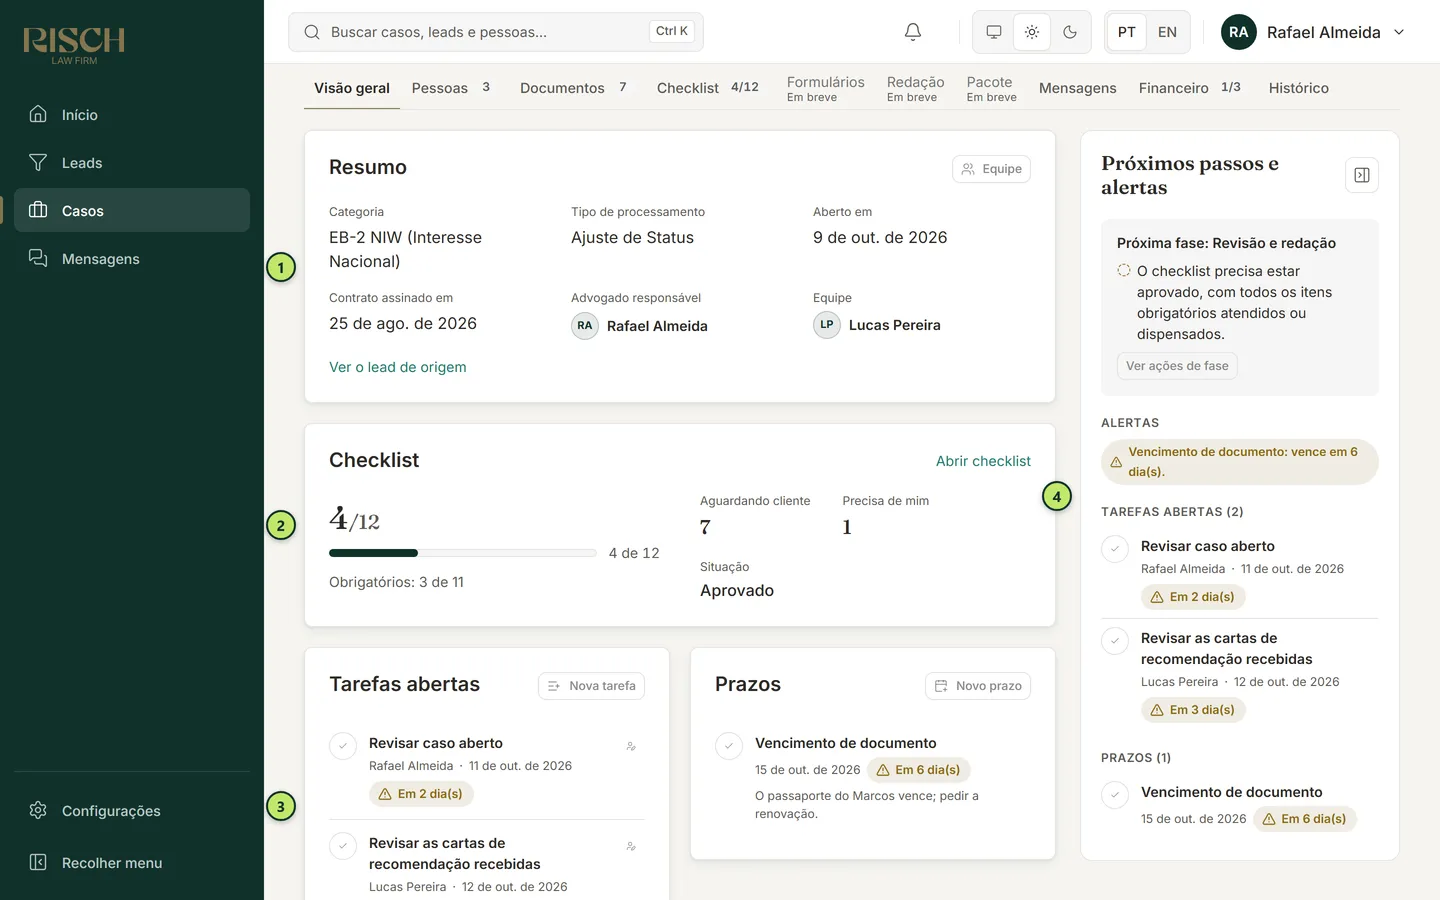The width and height of the screenshot is (1440, 900).
Task: Open Mensagens chat icon in the left sidebar
Action: click(x=38, y=258)
